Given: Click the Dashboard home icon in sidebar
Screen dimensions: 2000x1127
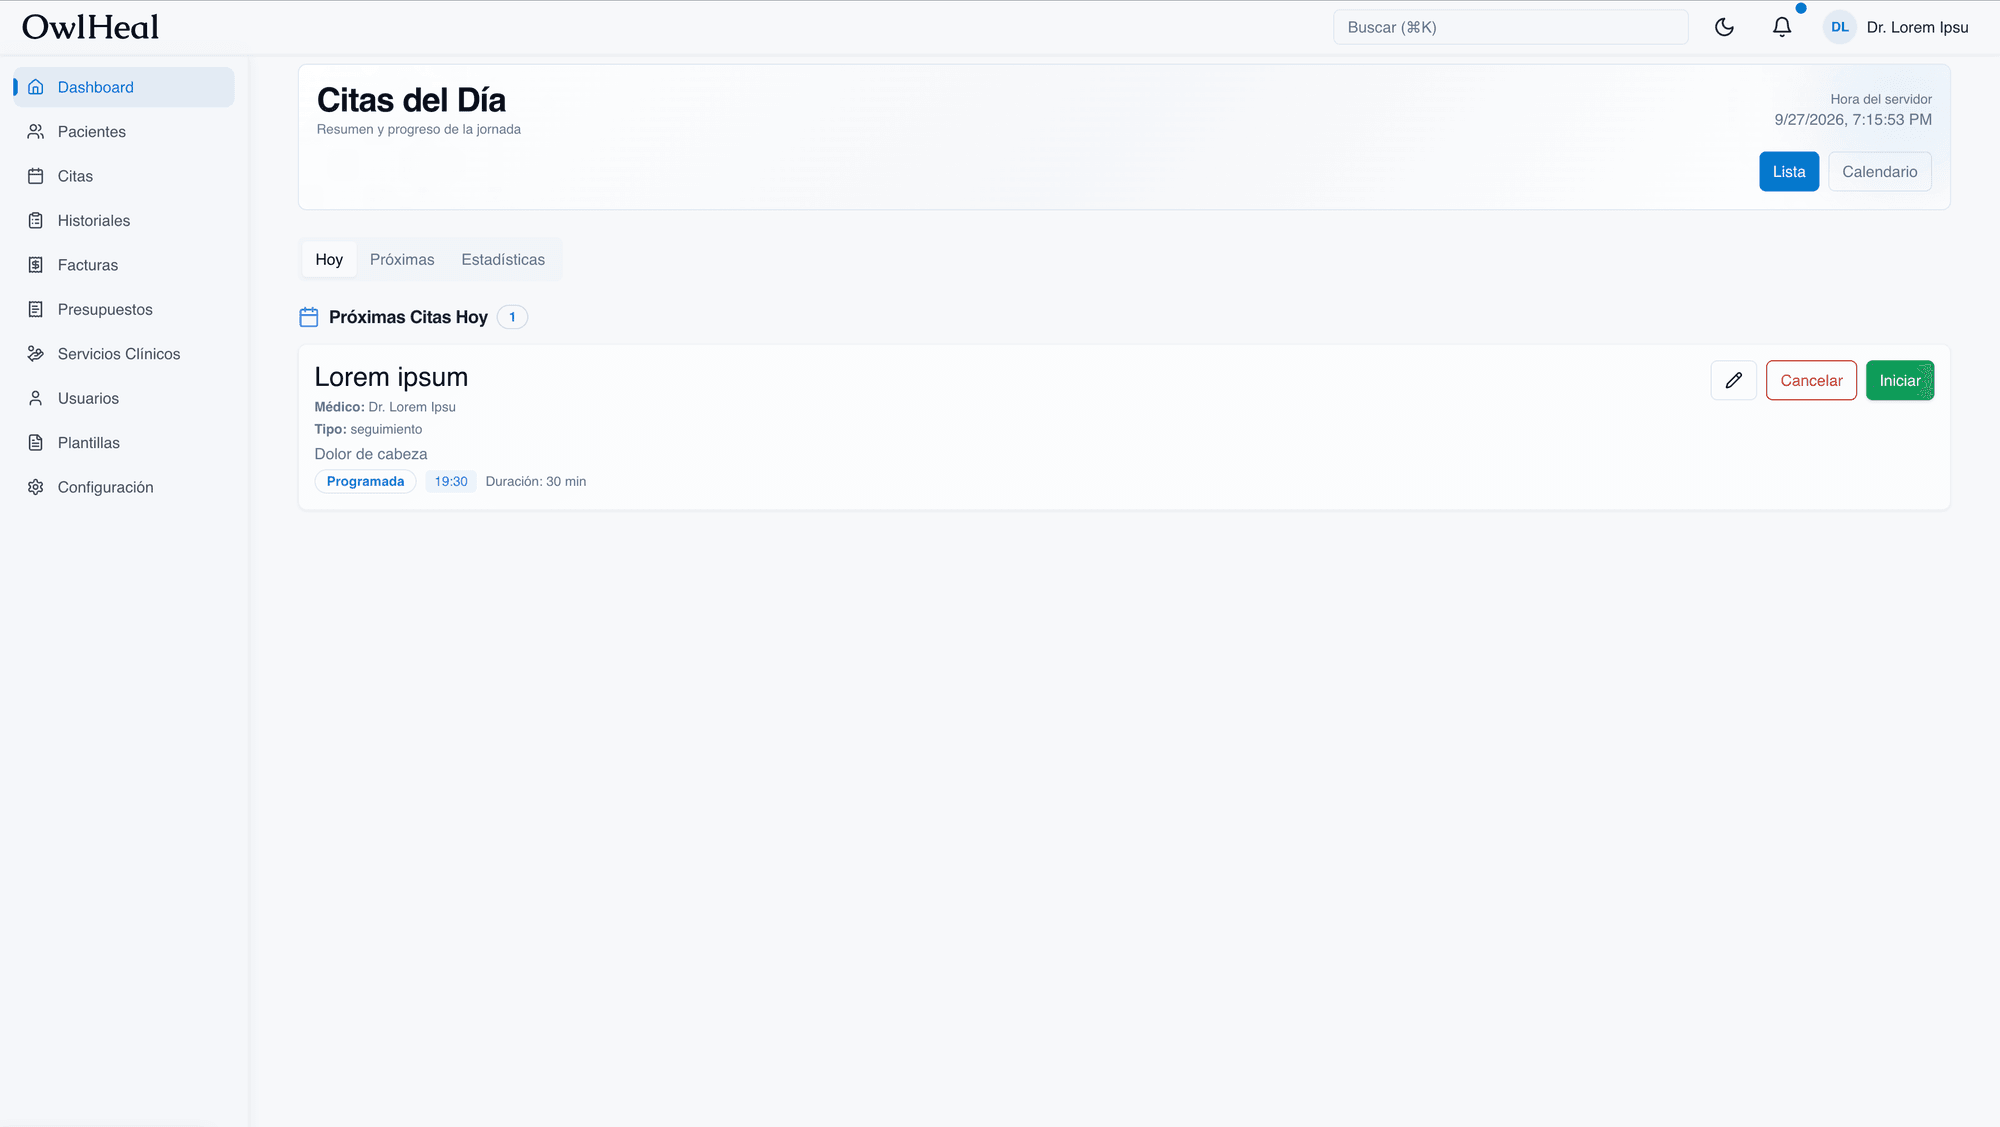Looking at the screenshot, I should coord(36,87).
